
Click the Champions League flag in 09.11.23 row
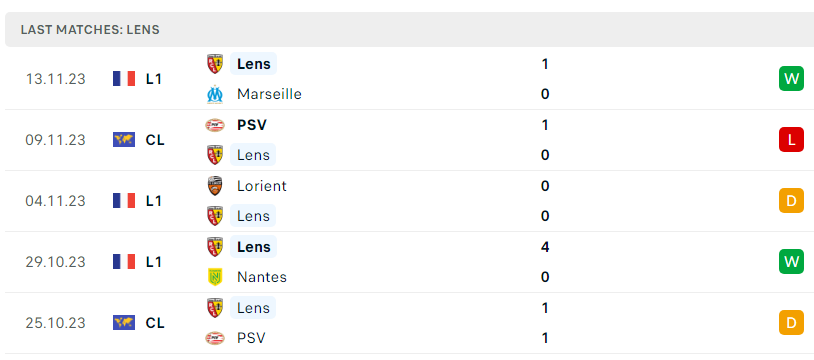124,140
